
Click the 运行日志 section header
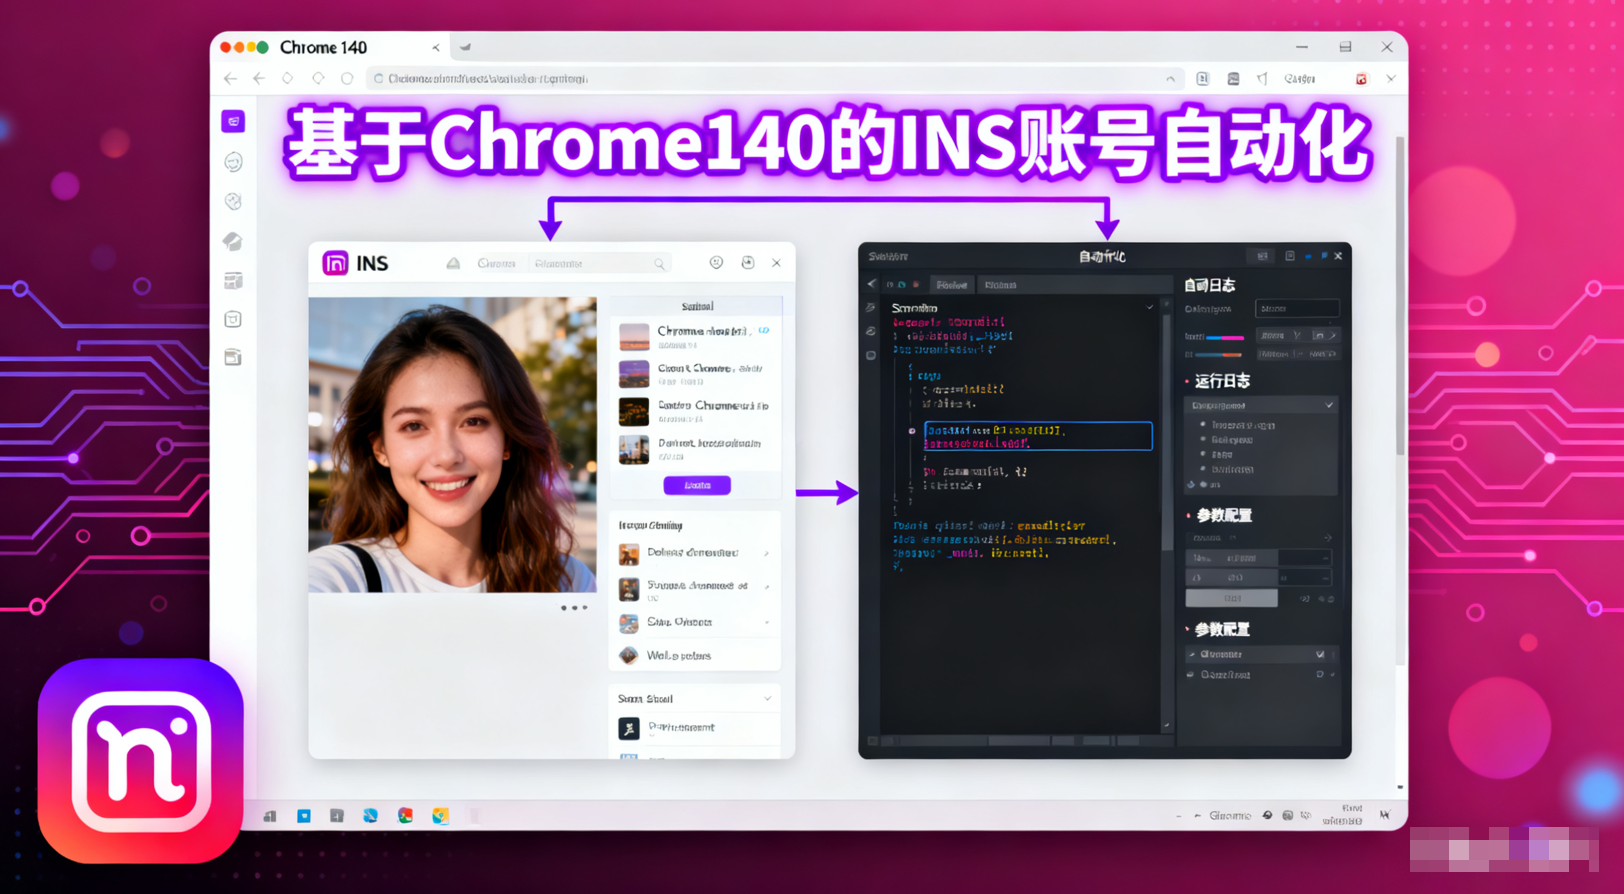1222,381
